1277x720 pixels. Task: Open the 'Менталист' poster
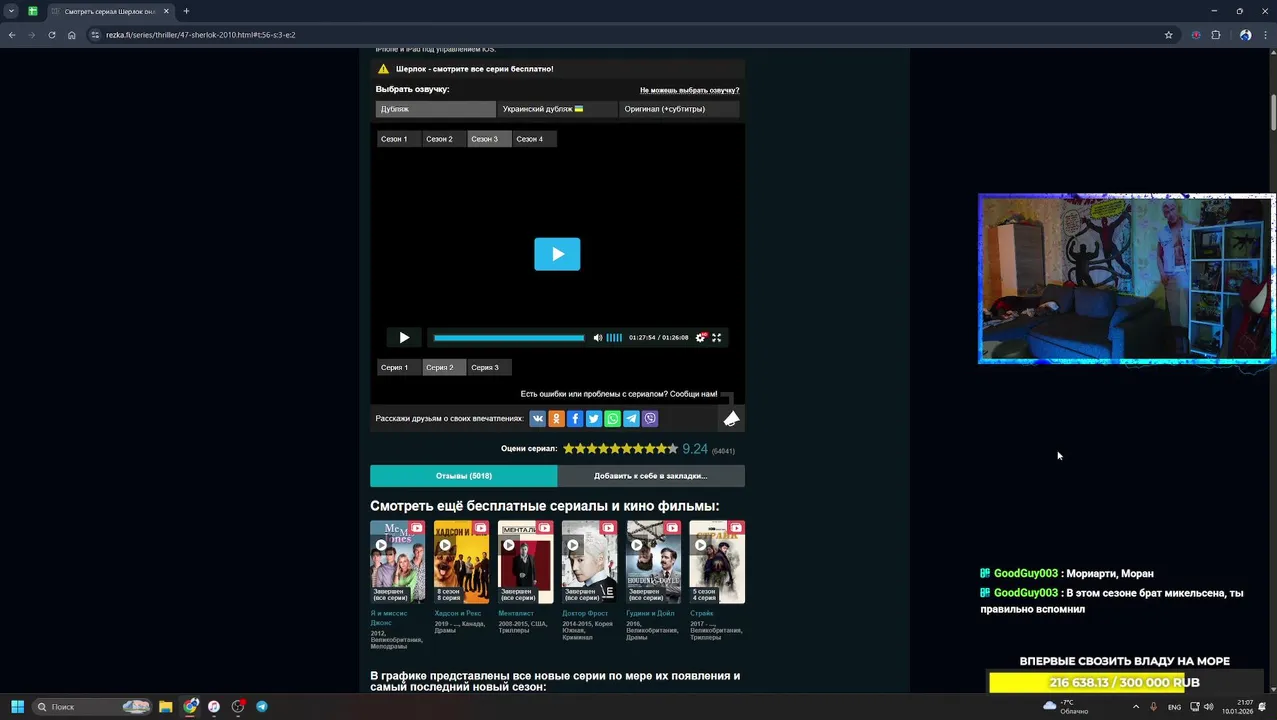click(525, 562)
